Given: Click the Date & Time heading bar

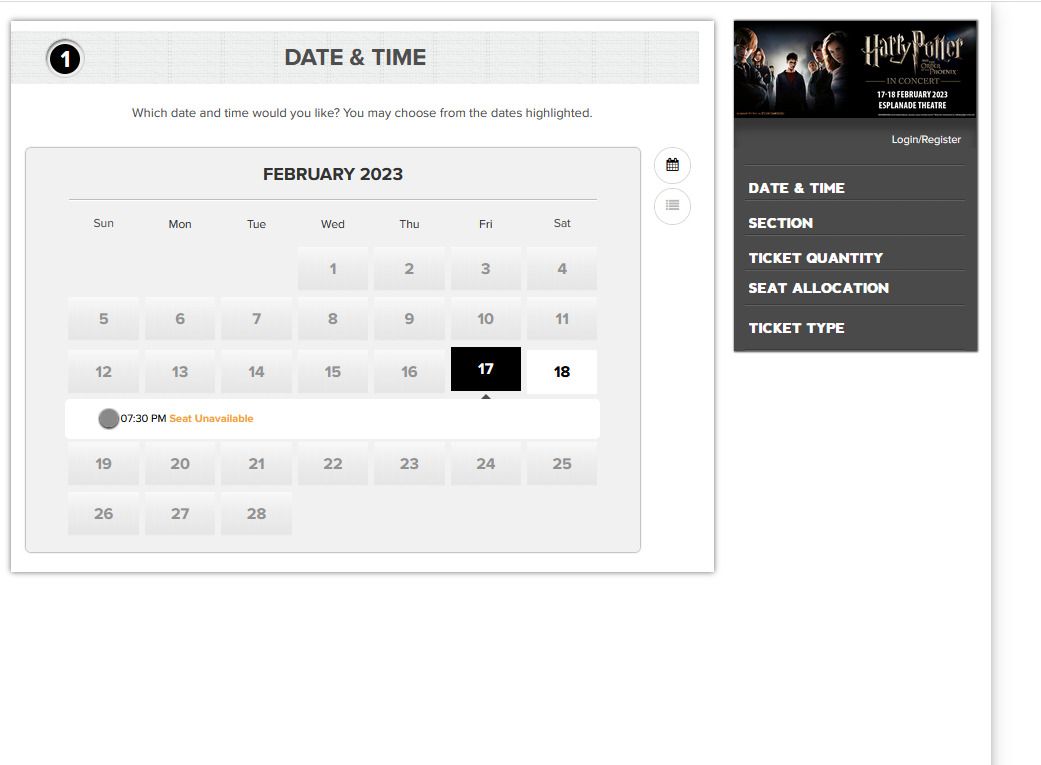Looking at the screenshot, I should (355, 58).
